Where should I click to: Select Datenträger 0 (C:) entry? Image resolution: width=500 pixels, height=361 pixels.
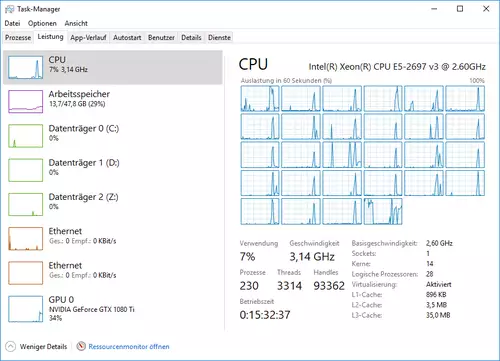113,136
